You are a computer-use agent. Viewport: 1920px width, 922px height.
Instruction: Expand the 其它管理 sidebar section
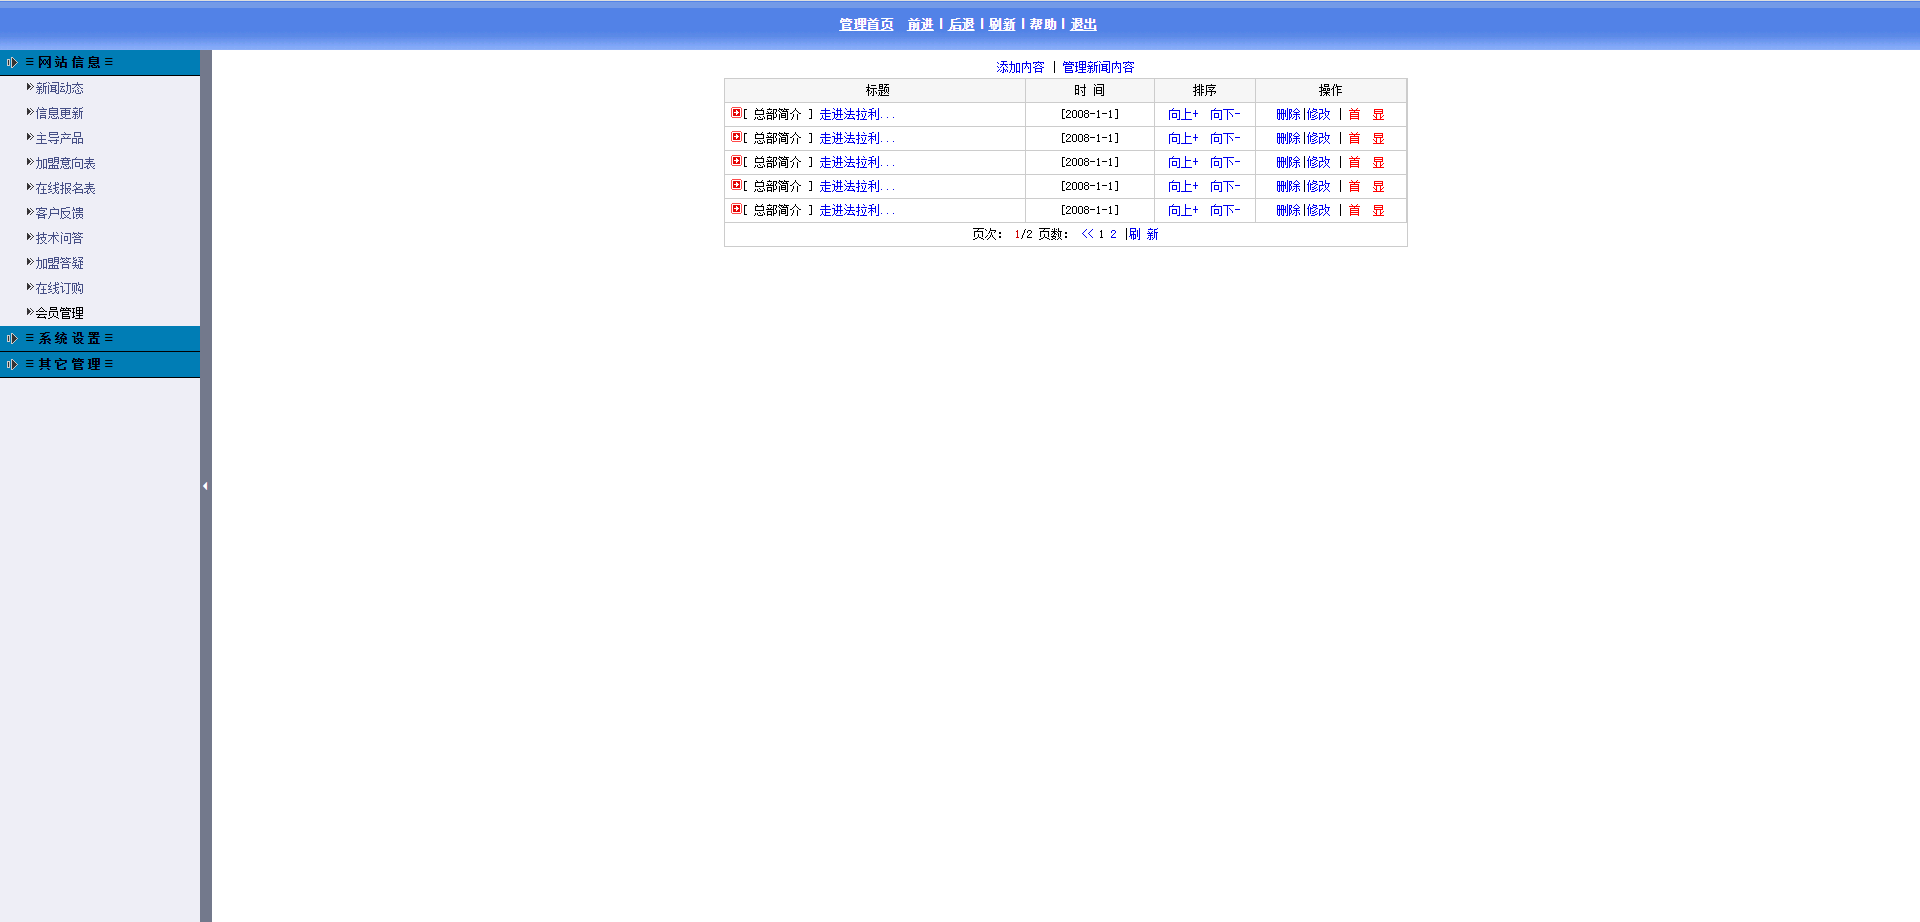(100, 364)
